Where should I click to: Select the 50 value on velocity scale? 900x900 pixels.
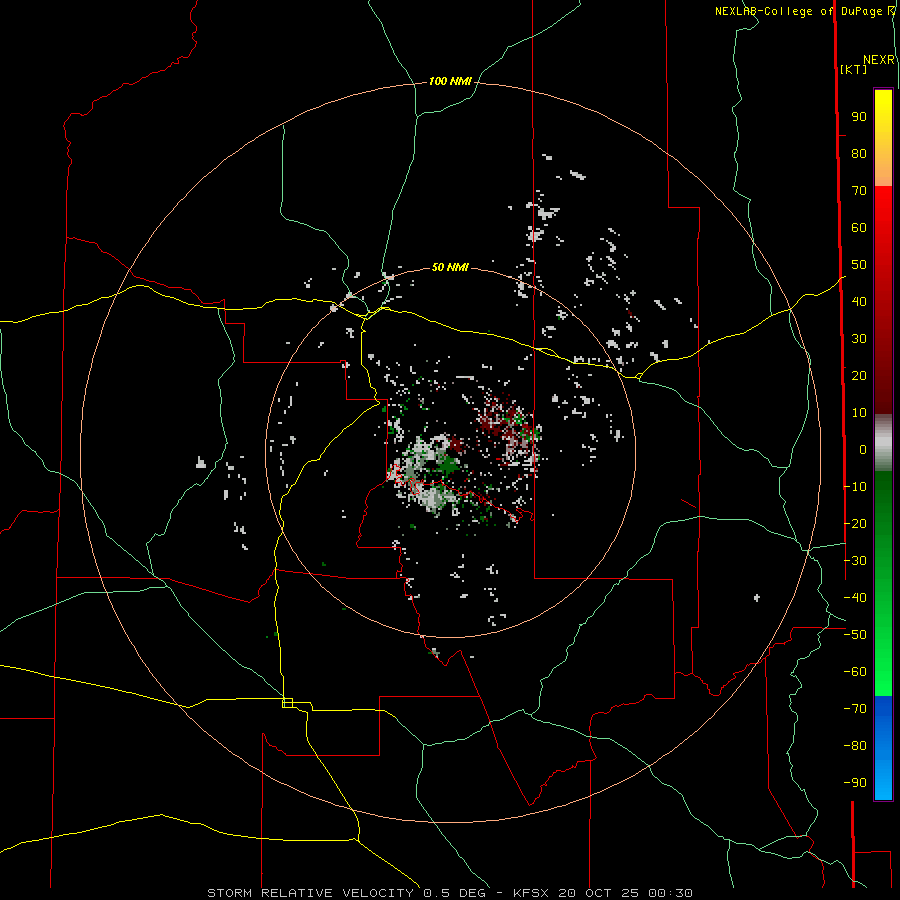point(859,265)
